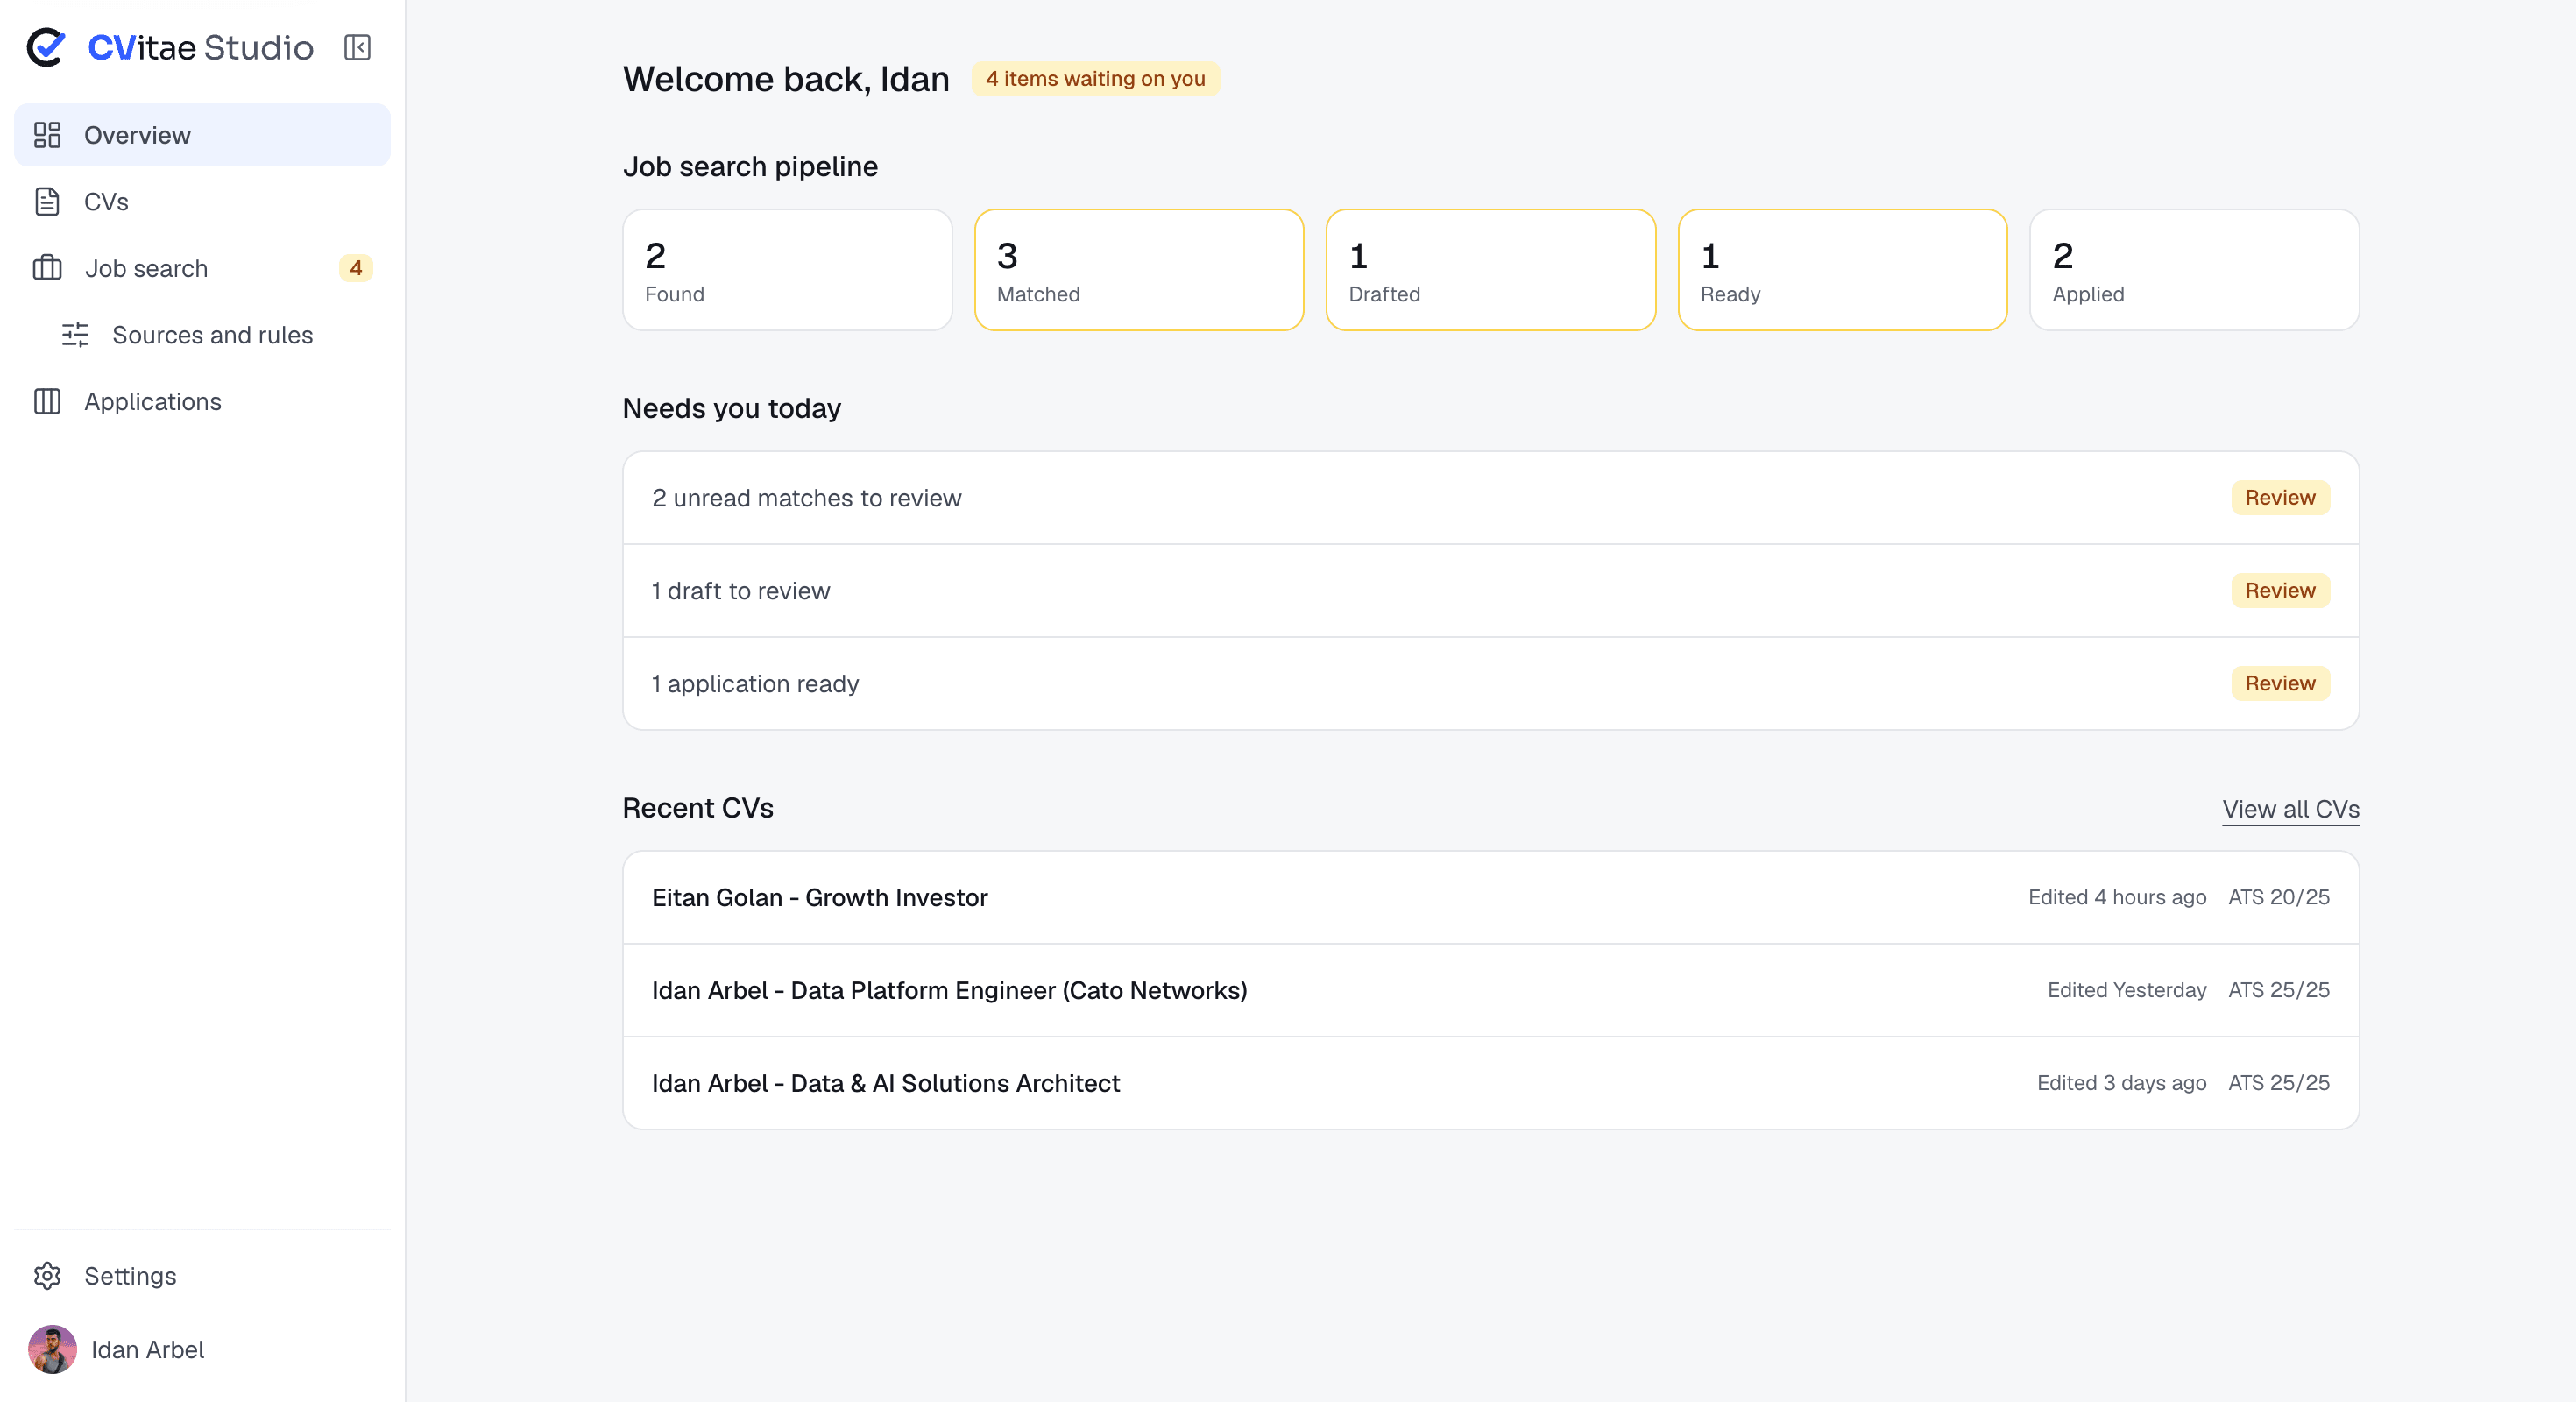Click the ATS 20/25 score
This screenshot has width=2576, height=1402.
2279,897
